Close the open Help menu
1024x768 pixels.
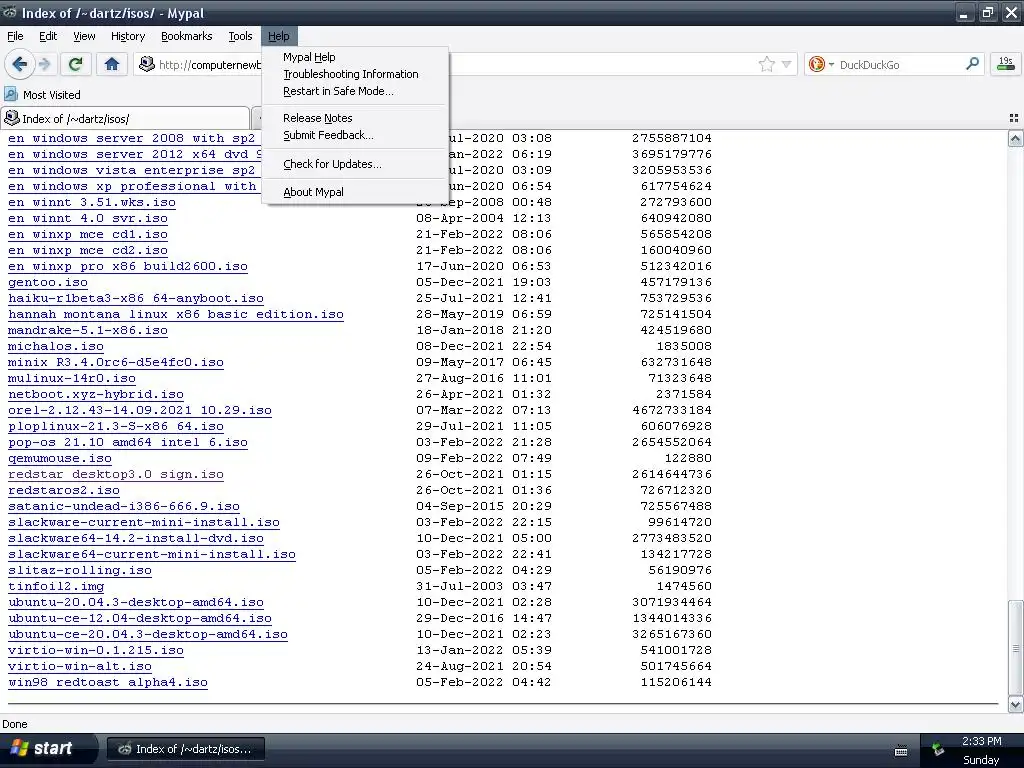(x=278, y=36)
